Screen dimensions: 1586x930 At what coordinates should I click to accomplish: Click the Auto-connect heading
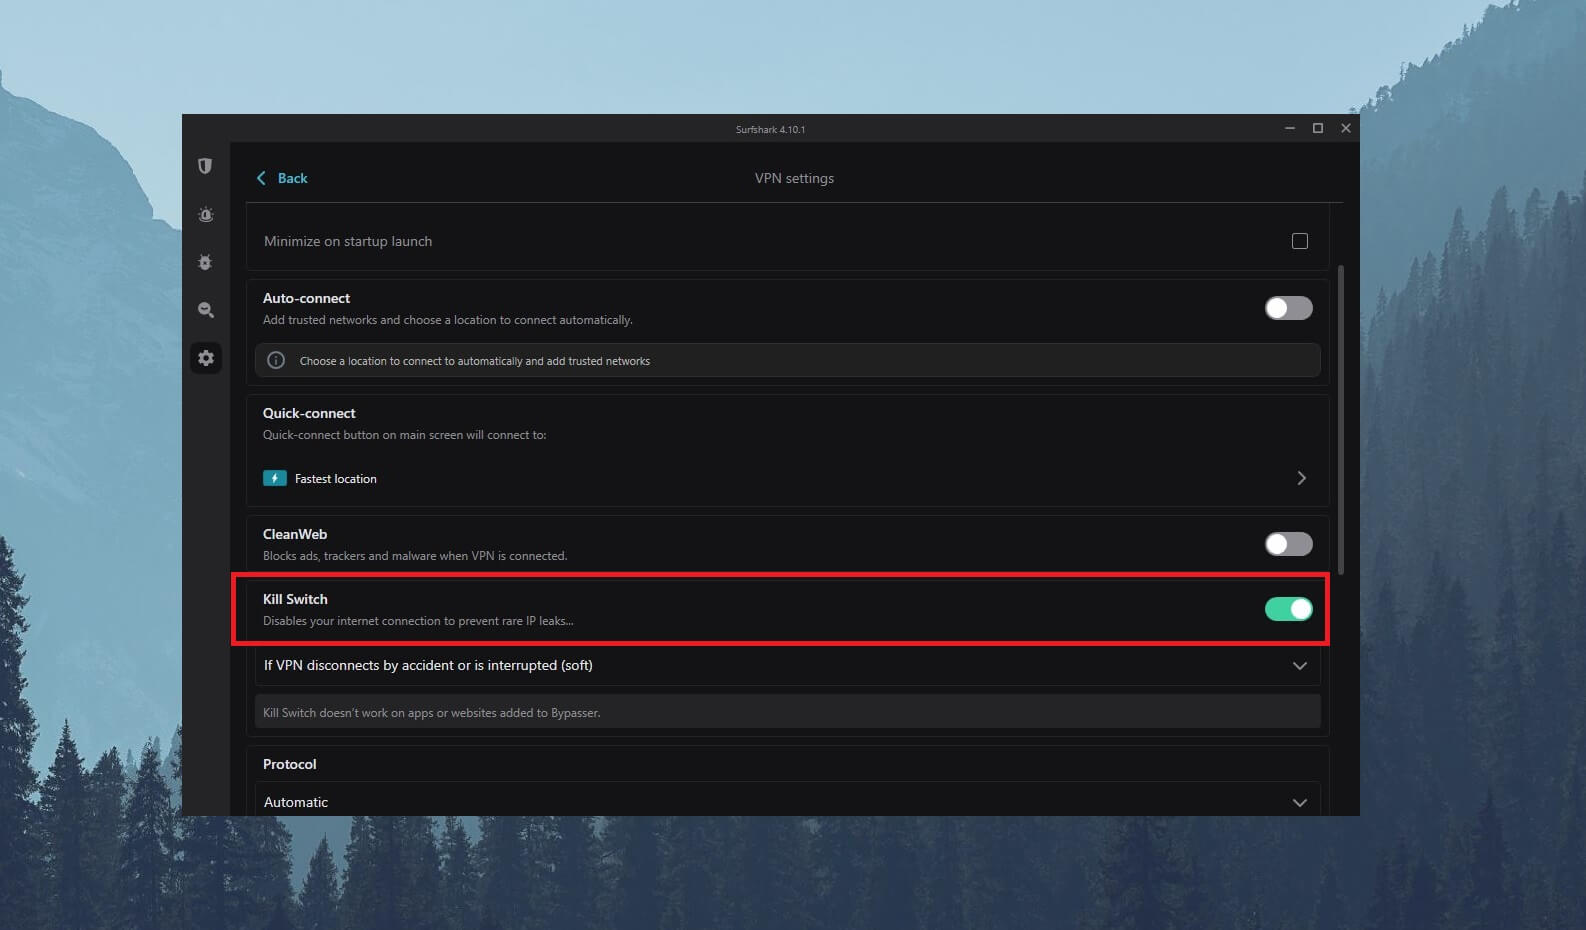tap(306, 298)
